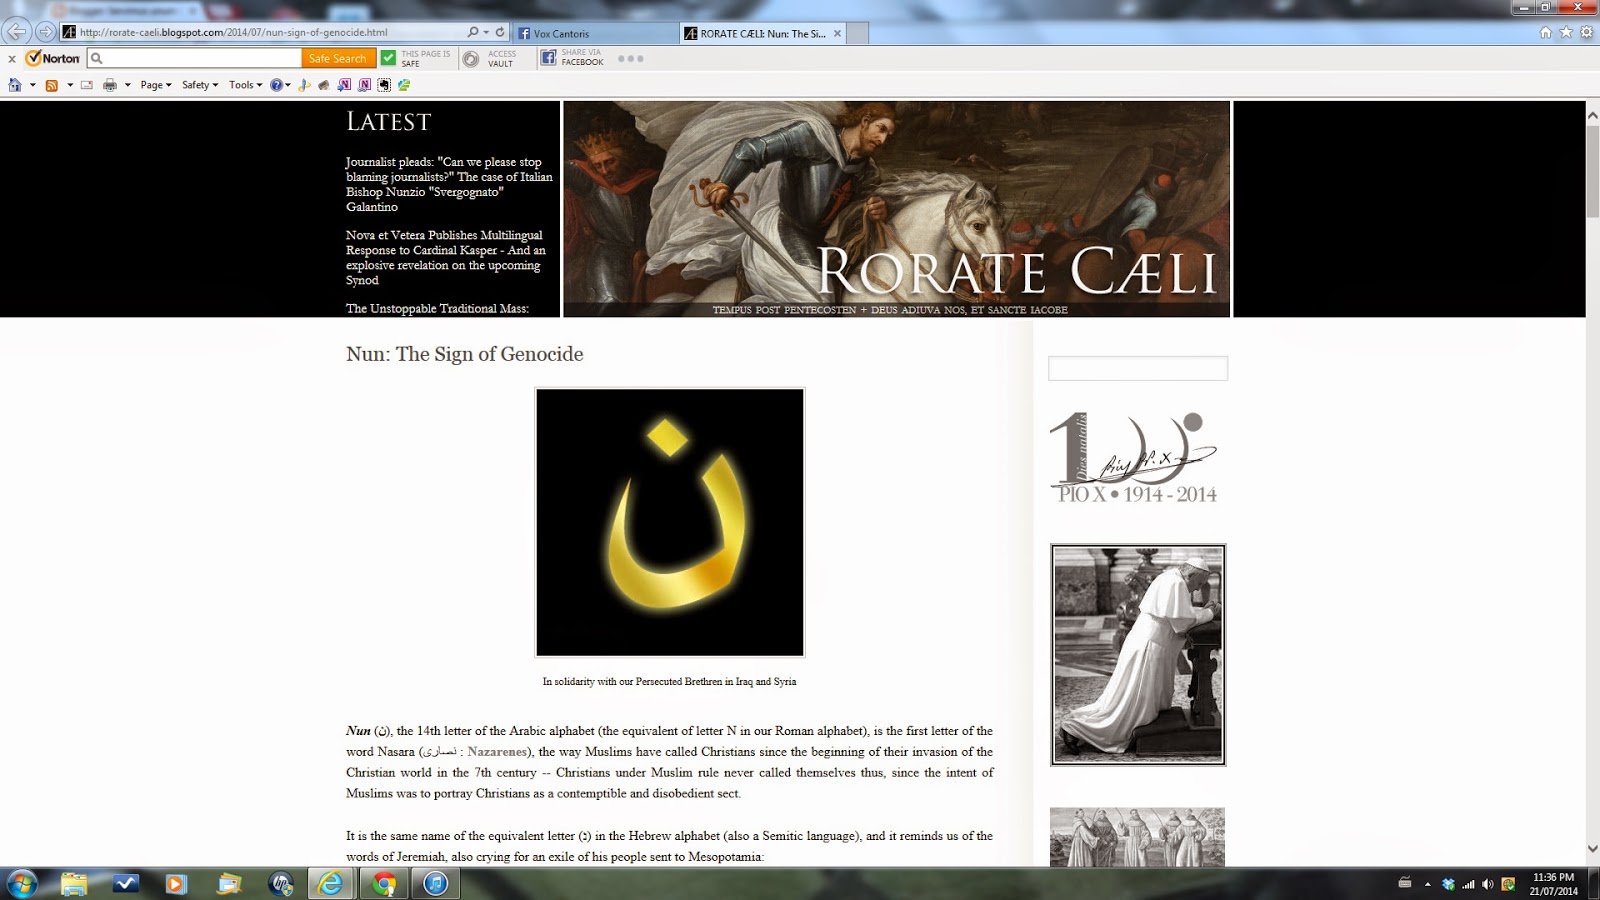1600x900 pixels.
Task: Click the RSS feeds icon
Action: (52, 85)
